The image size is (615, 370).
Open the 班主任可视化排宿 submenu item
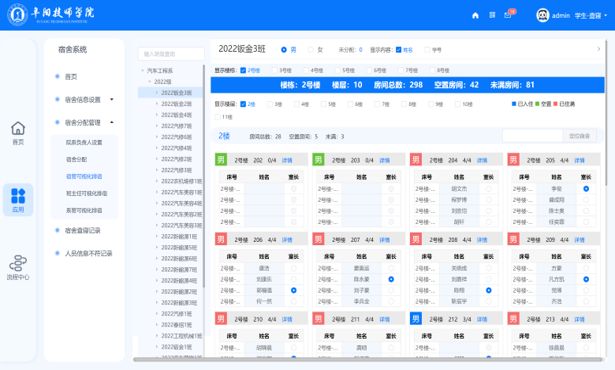click(86, 193)
